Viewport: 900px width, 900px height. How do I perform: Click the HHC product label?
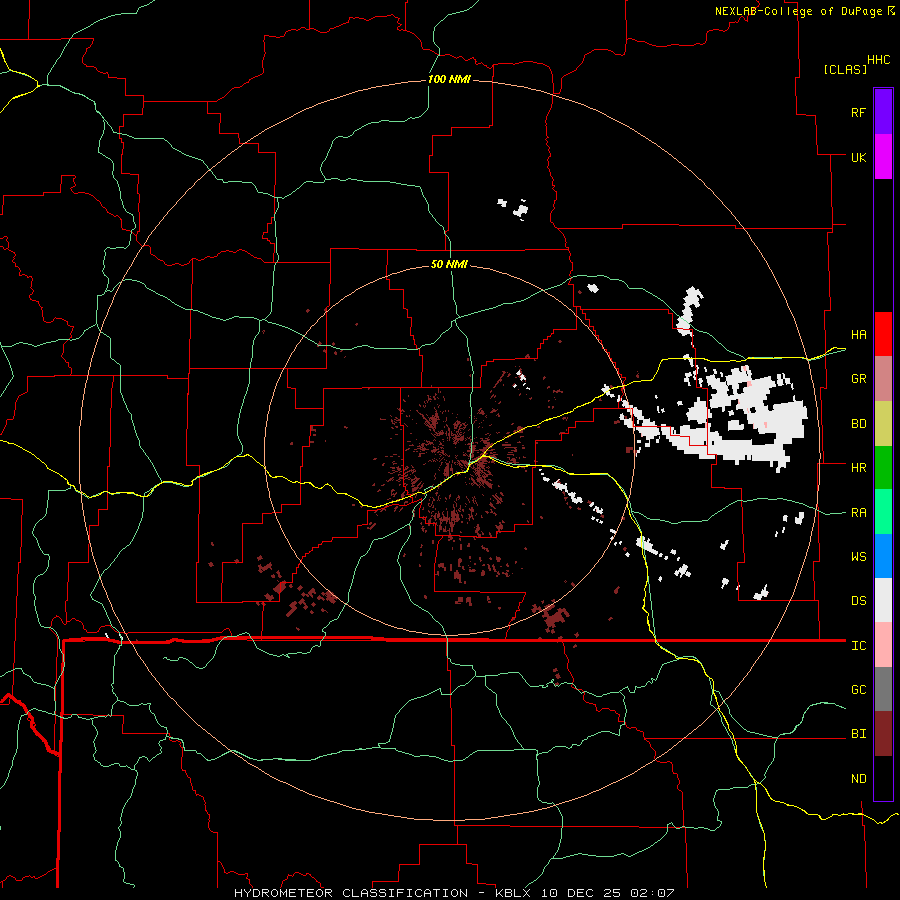pos(879,60)
